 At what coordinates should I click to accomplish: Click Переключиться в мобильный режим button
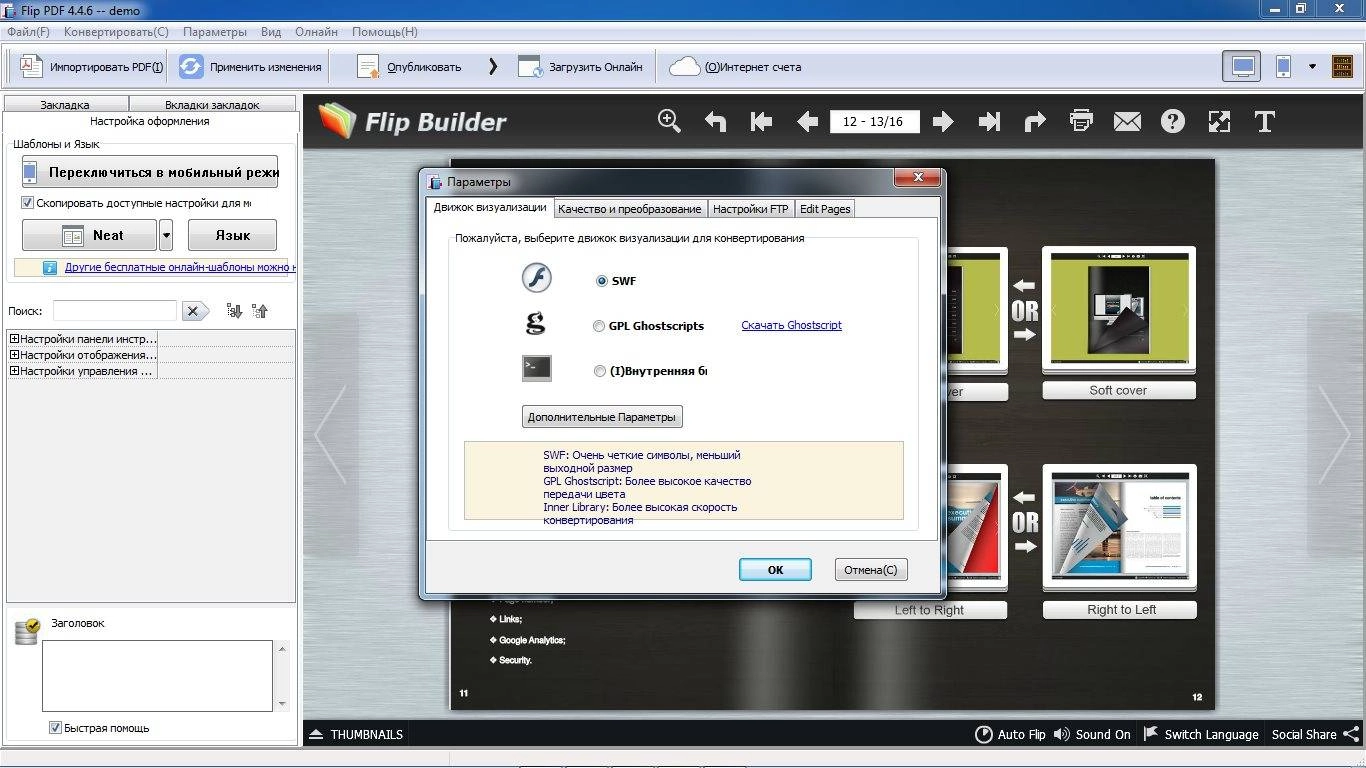pos(150,172)
